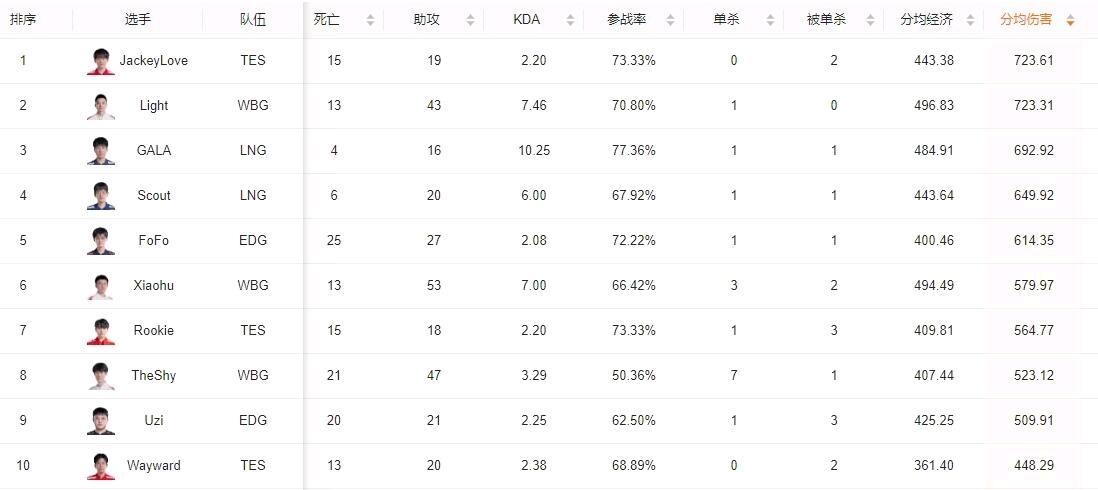This screenshot has width=1098, height=490.
Task: Sort by 死亡 column arrows
Action: coord(370,20)
